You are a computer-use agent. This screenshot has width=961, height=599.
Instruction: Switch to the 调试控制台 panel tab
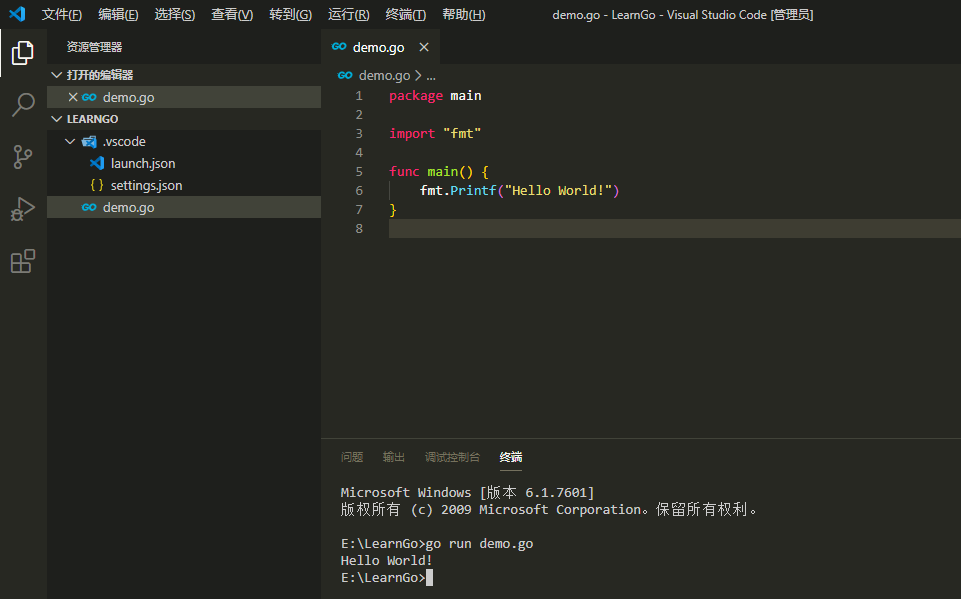click(452, 457)
